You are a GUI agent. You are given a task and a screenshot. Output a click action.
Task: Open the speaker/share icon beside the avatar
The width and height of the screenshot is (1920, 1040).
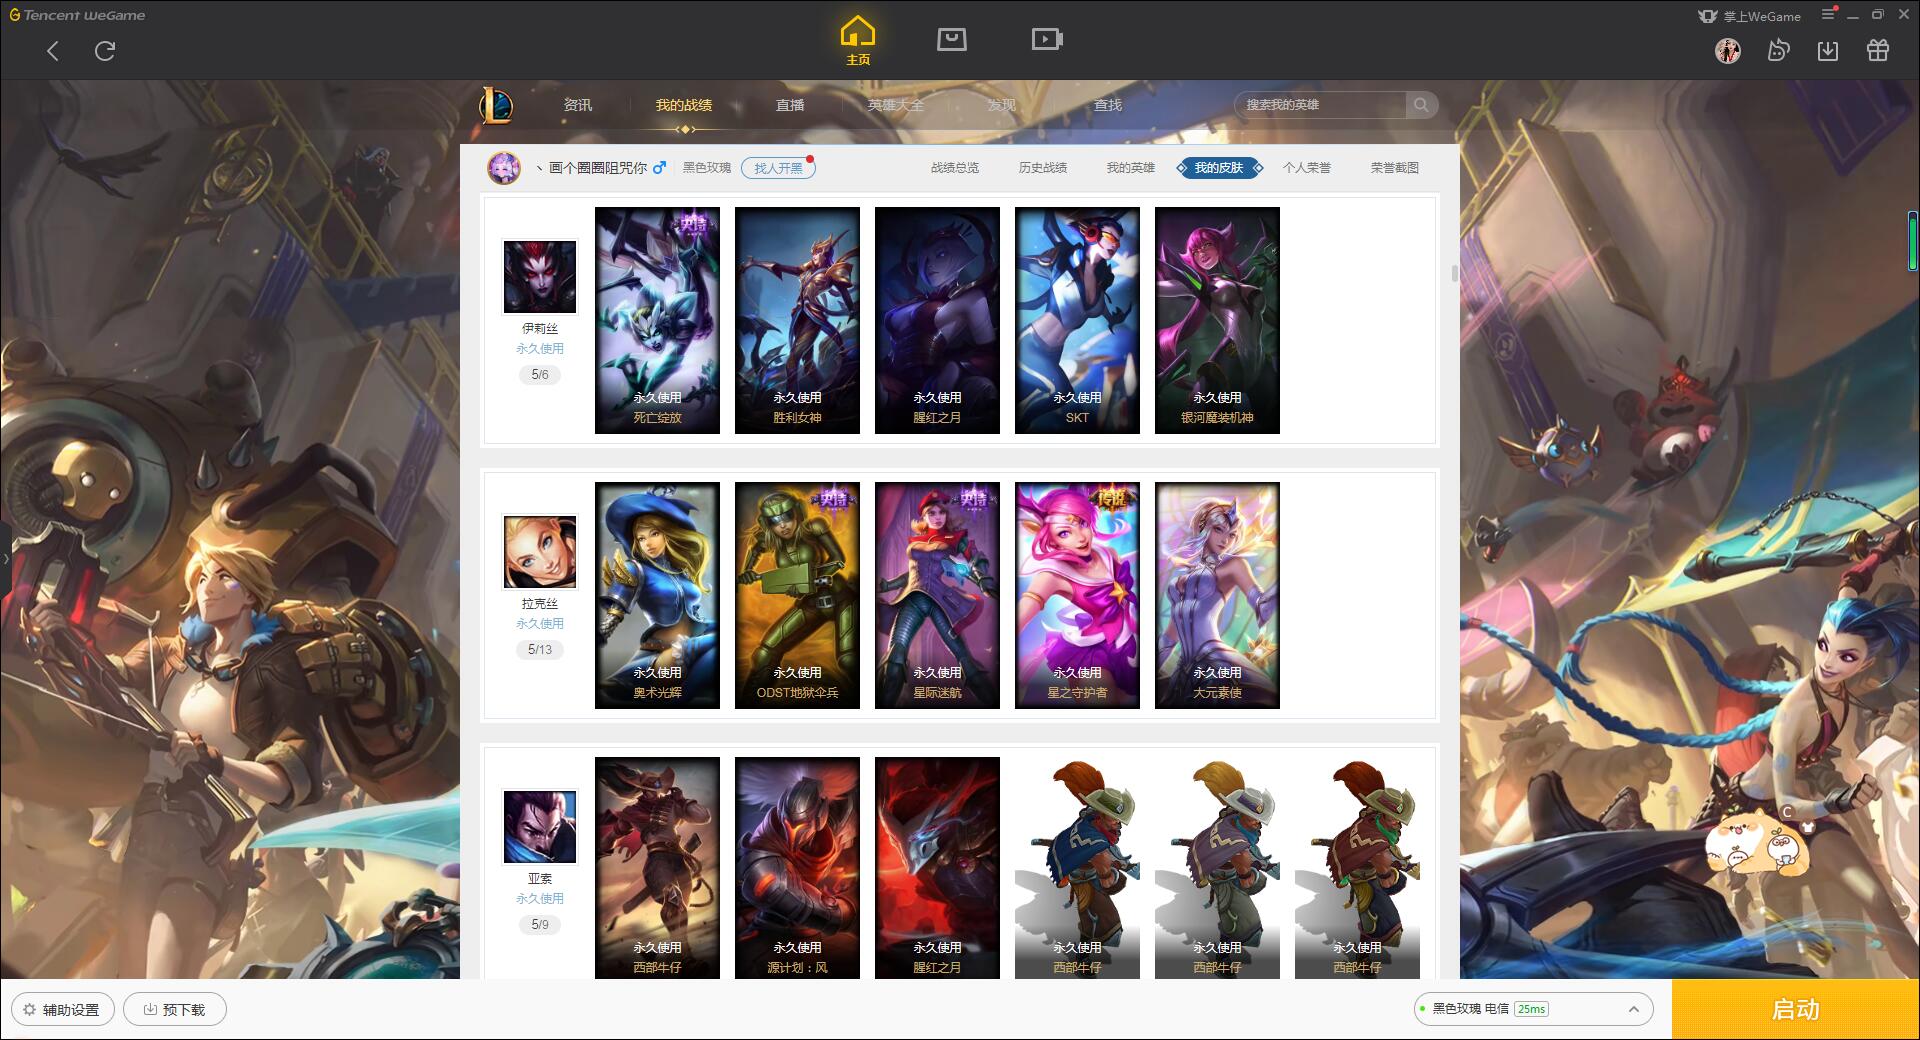[1778, 50]
